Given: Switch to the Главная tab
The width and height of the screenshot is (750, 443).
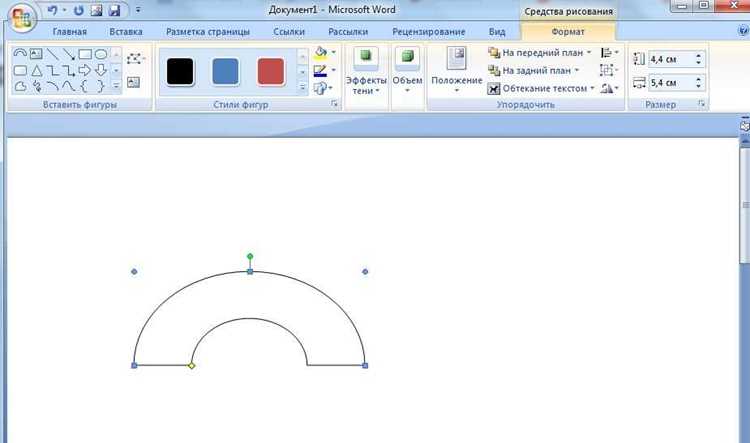Looking at the screenshot, I should [70, 32].
